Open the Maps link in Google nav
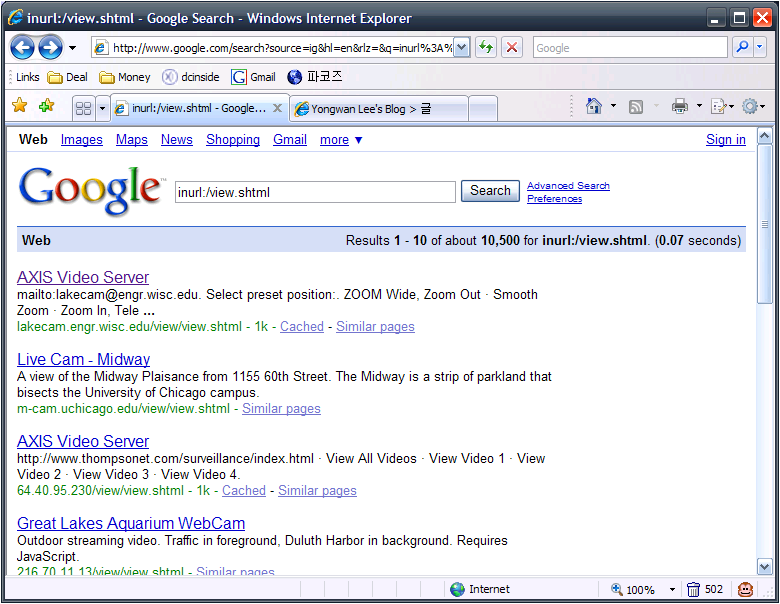Screen dimensions: 780x604 point(131,140)
